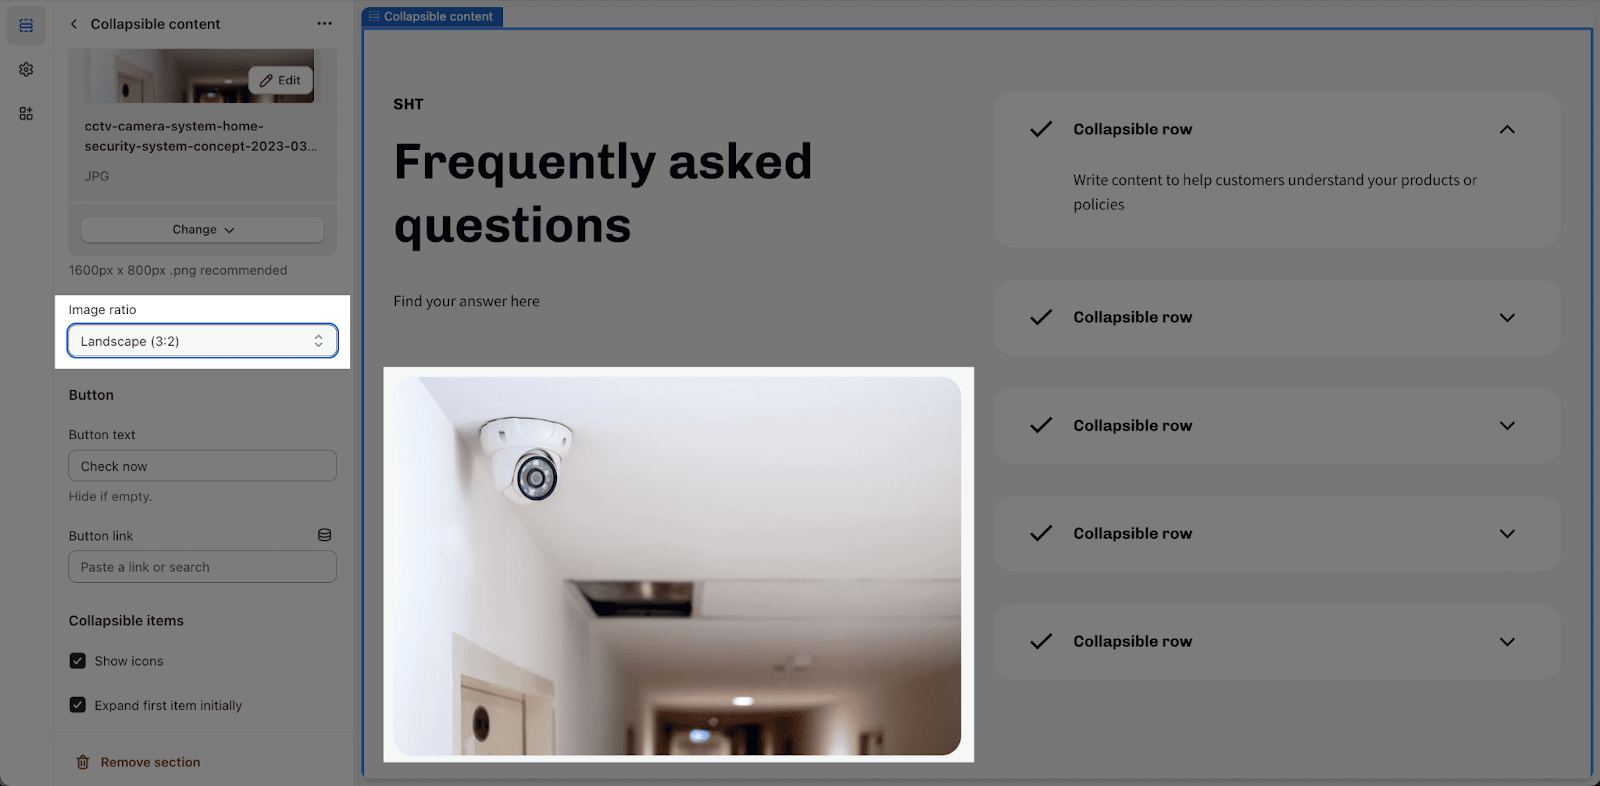Click the Edit button on image thumbnail

click(280, 80)
